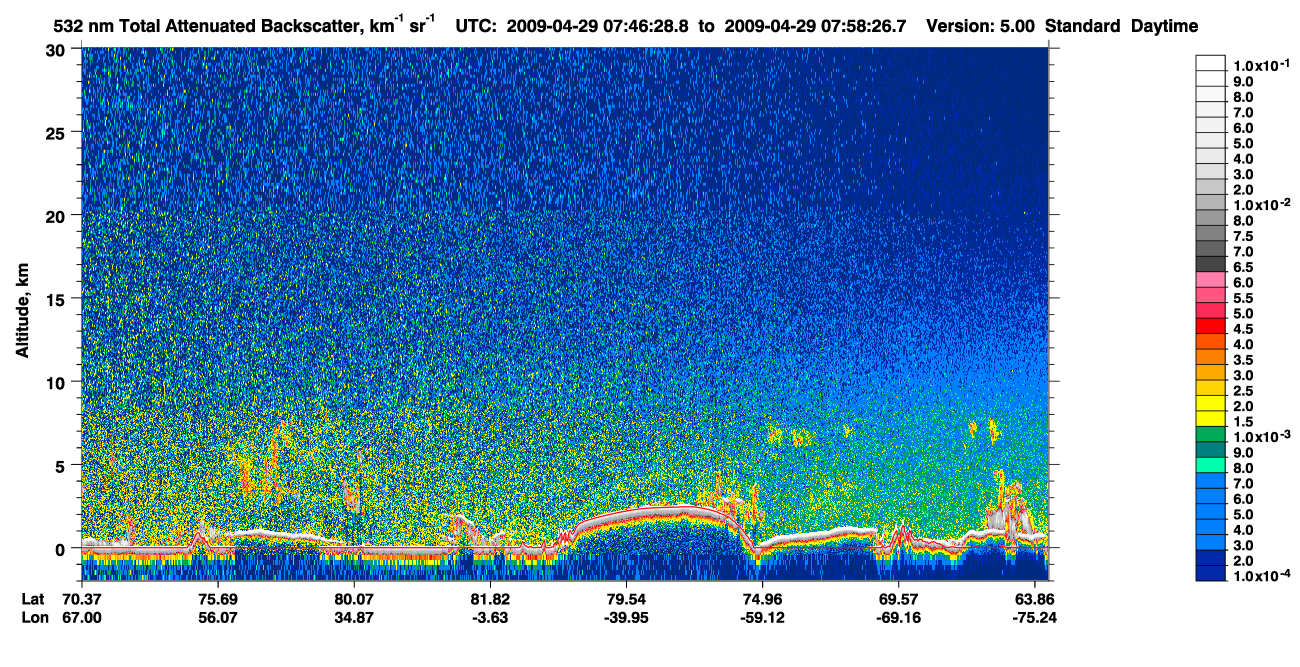This screenshot has width=1300, height=667.
Task: Click the 'Lon' row label
Action: 33,617
